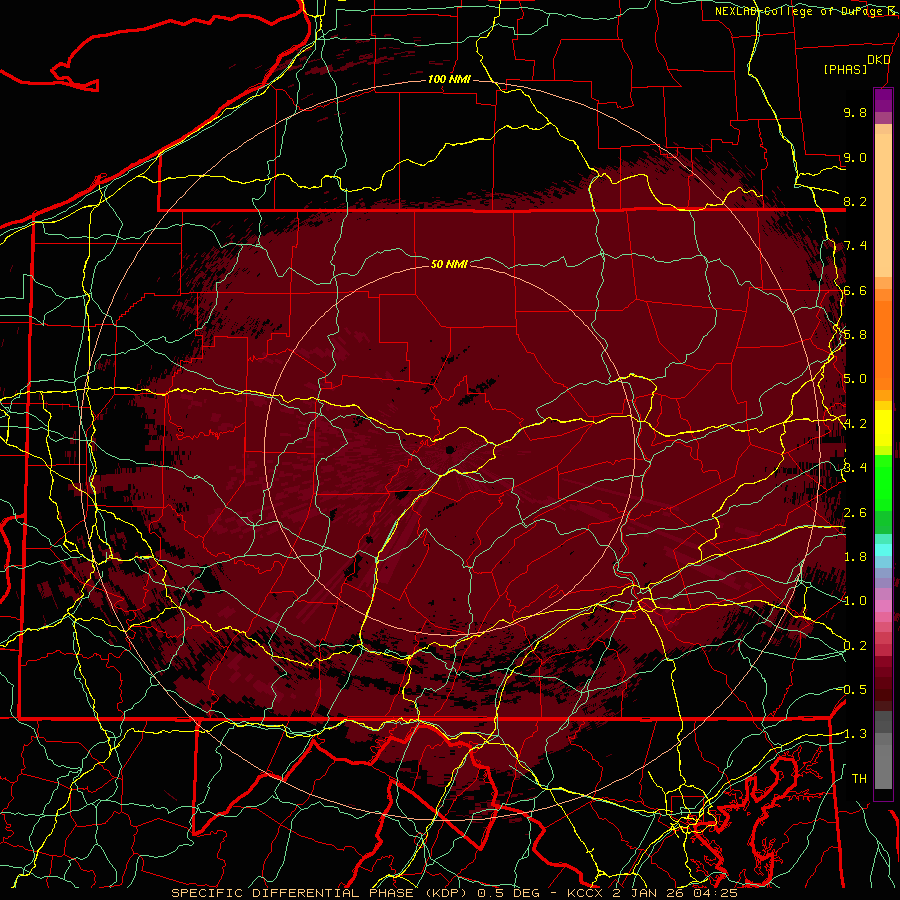Click the orange color bar segment
Screen dimensions: 900x900
point(883,344)
